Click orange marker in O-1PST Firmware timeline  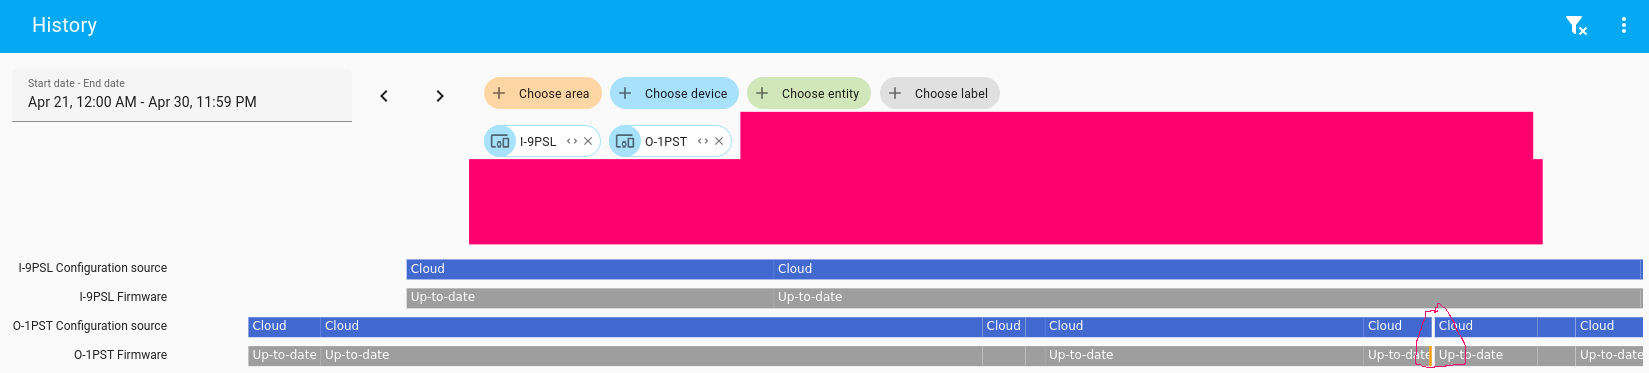tap(1432, 355)
